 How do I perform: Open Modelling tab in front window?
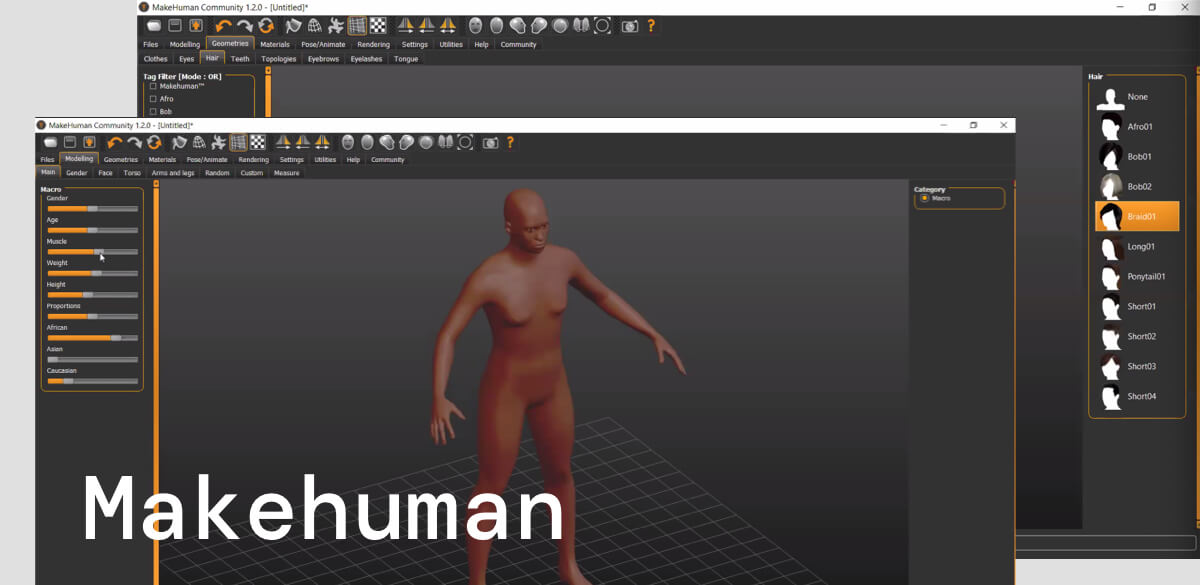tap(79, 159)
